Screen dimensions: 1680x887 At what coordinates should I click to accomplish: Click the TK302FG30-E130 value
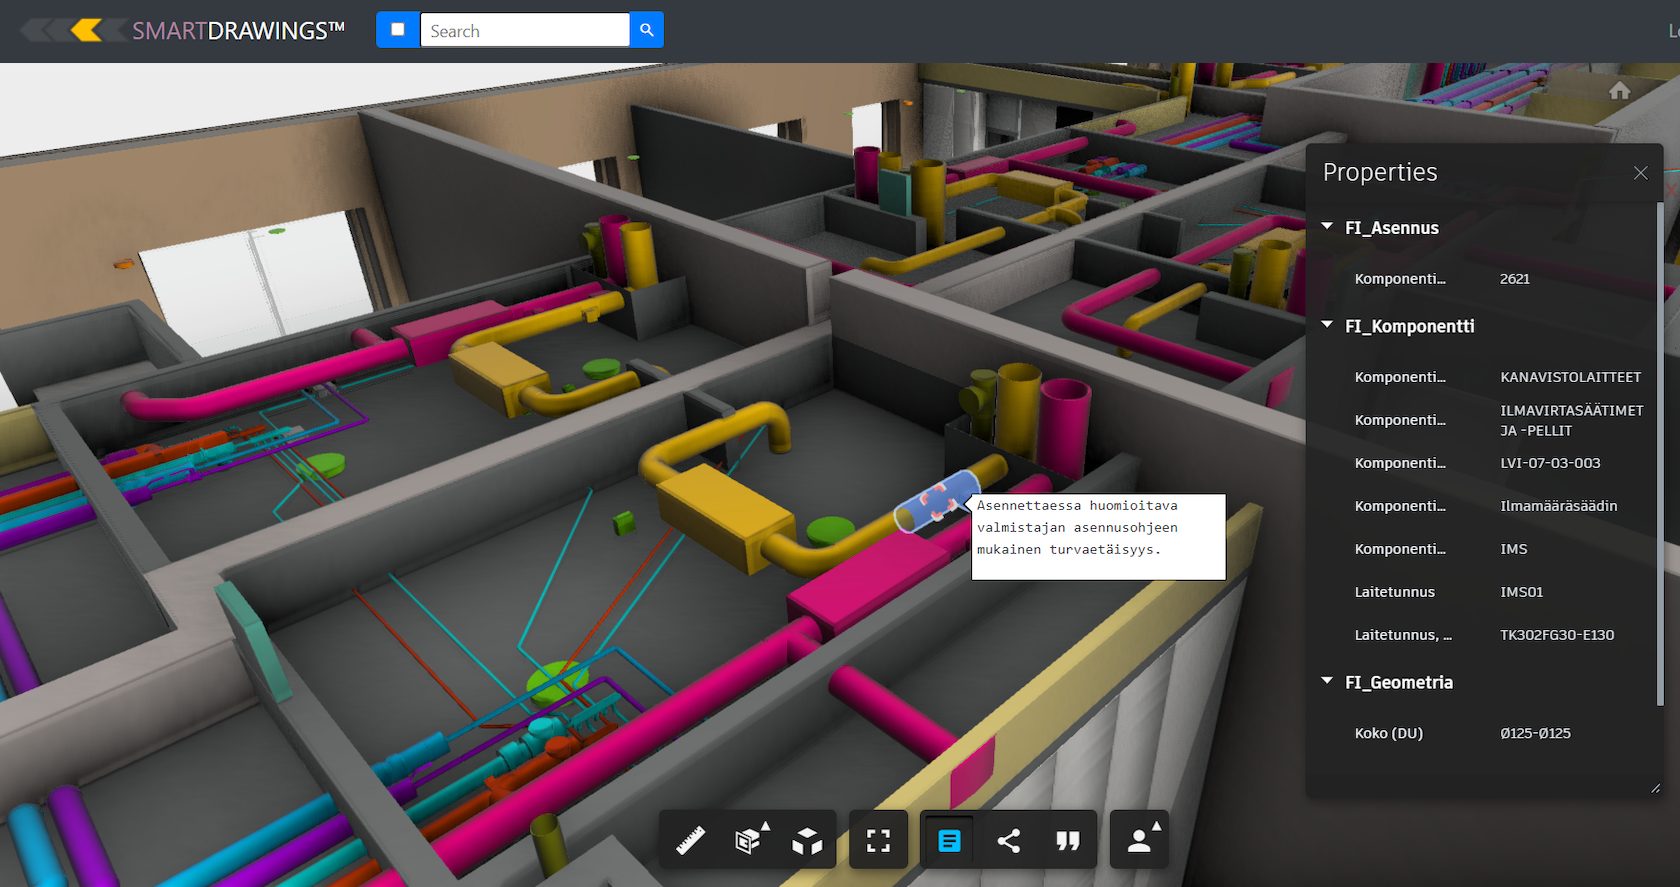(x=1557, y=635)
